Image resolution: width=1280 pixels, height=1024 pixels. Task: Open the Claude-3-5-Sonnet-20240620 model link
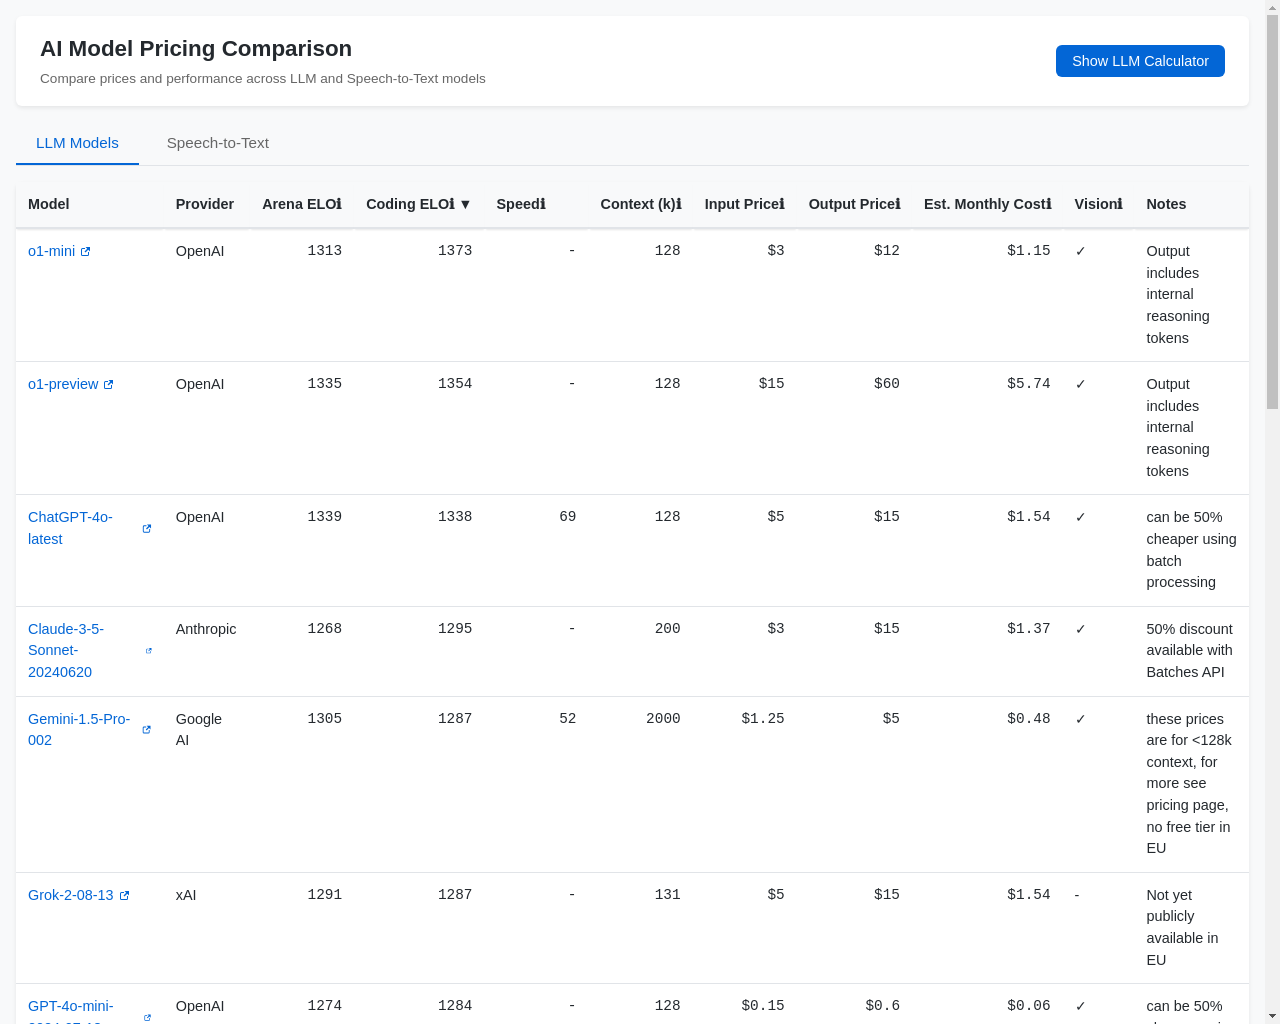pos(66,651)
